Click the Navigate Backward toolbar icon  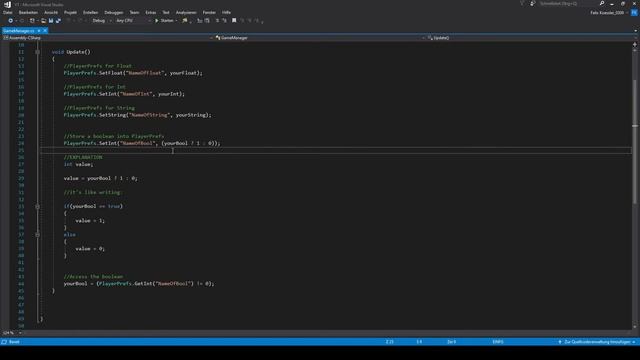click(x=10, y=20)
